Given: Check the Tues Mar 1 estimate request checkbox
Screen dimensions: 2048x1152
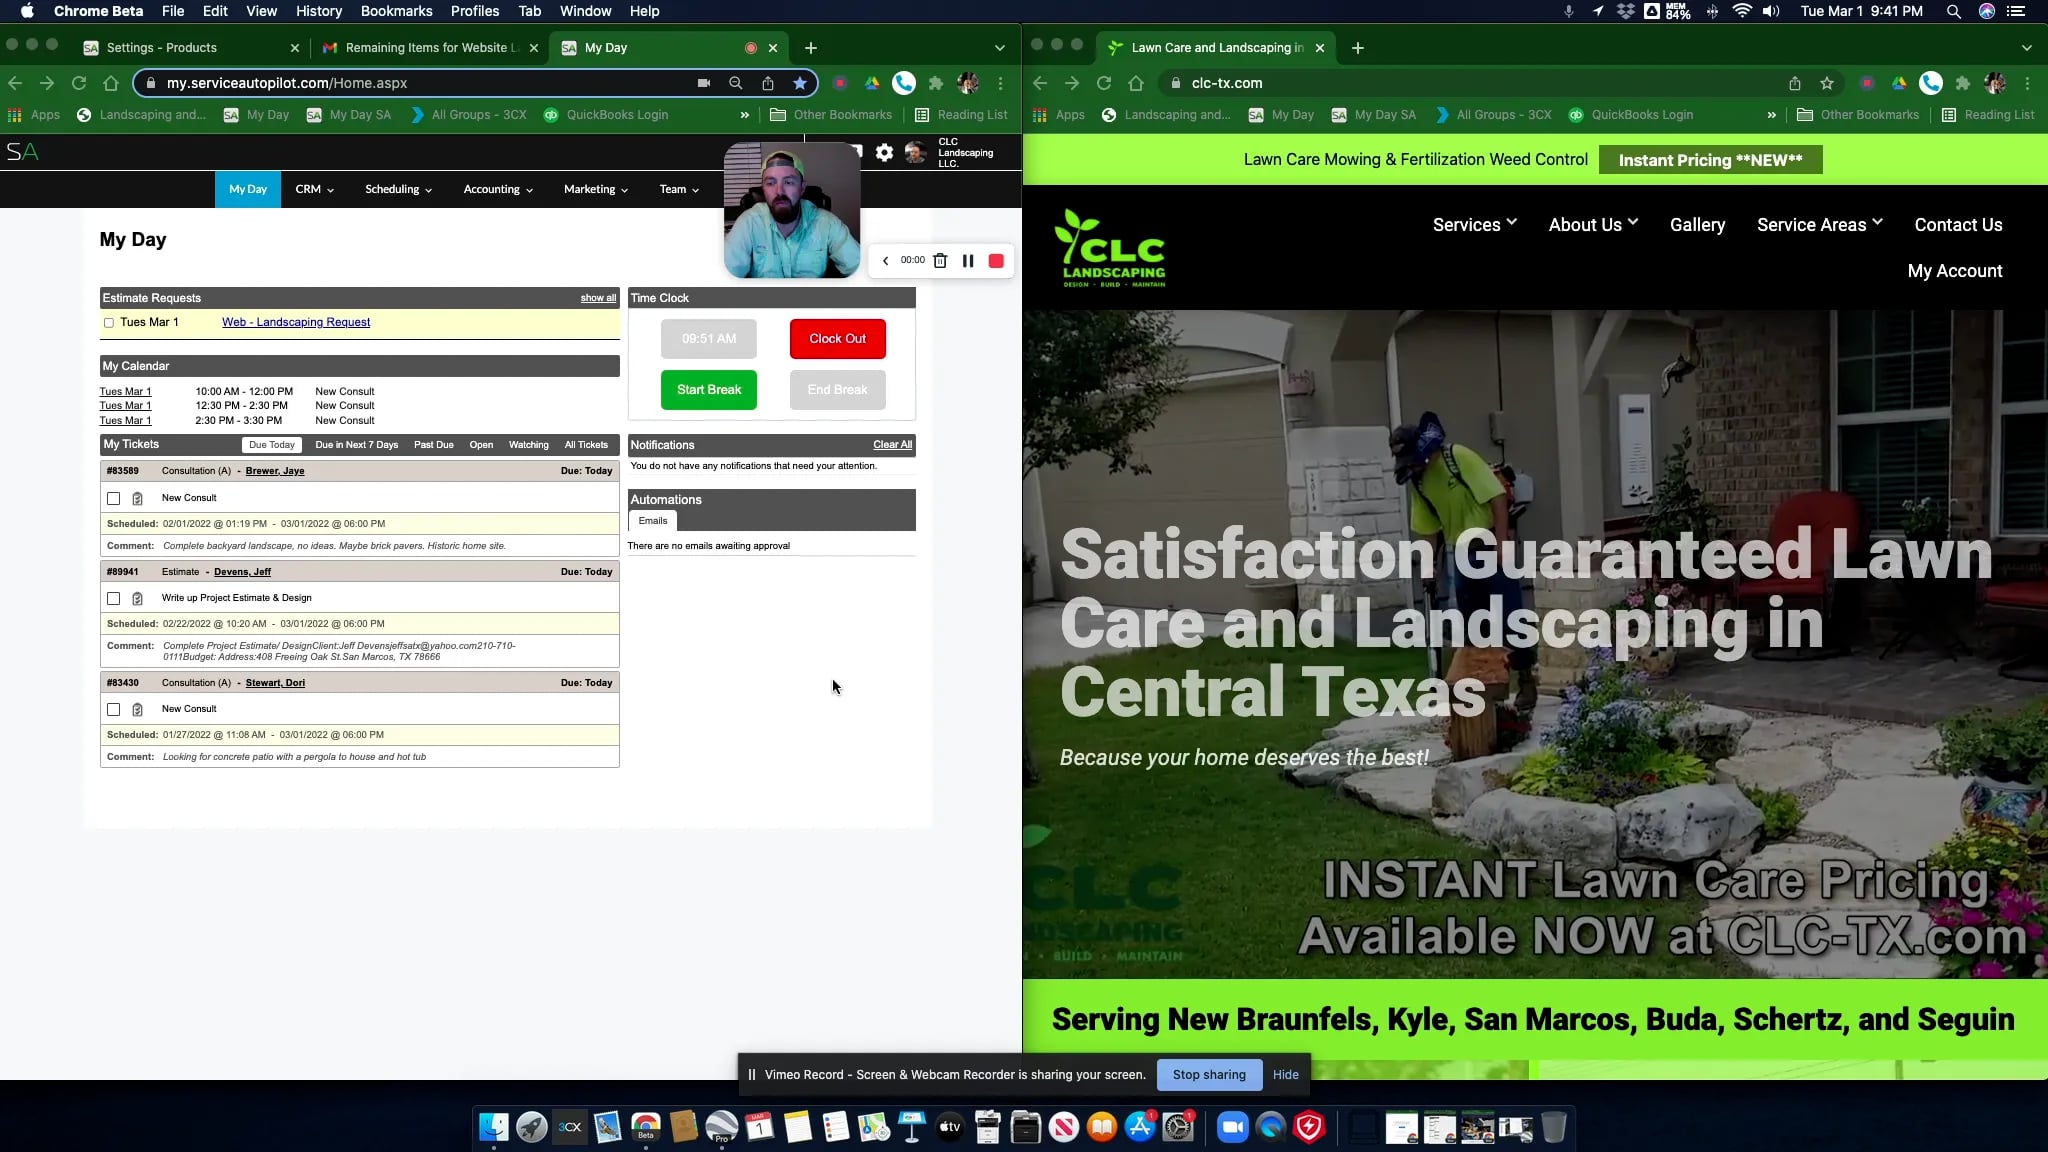Looking at the screenshot, I should (x=109, y=323).
